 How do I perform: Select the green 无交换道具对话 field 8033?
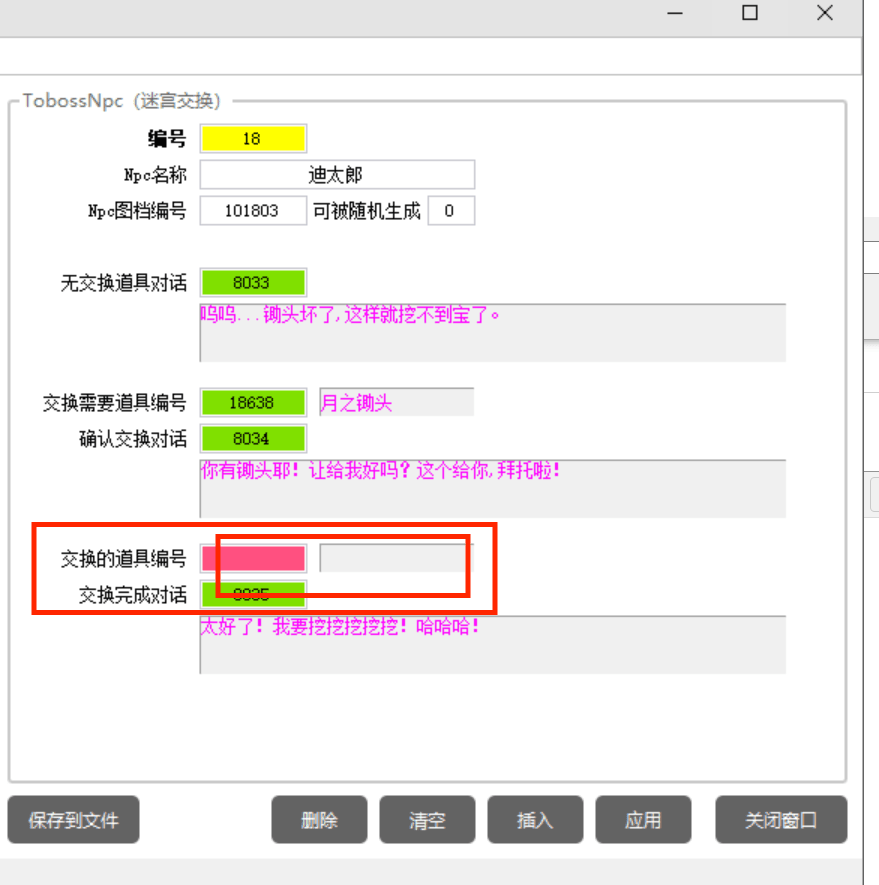click(253, 282)
